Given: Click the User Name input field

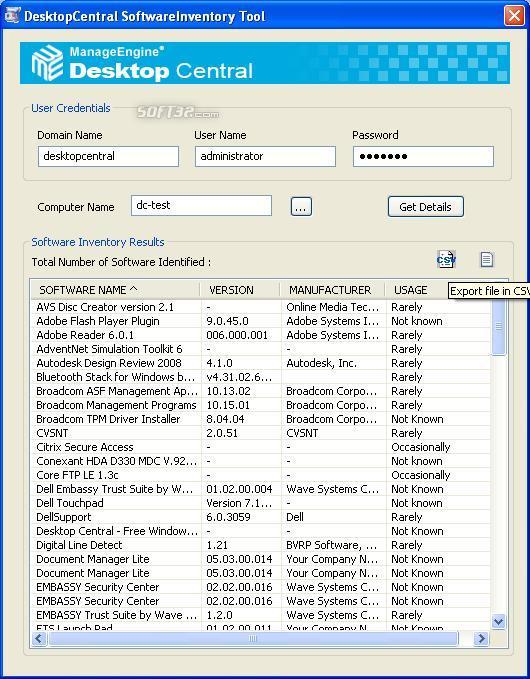Looking at the screenshot, I should click(x=265, y=156).
